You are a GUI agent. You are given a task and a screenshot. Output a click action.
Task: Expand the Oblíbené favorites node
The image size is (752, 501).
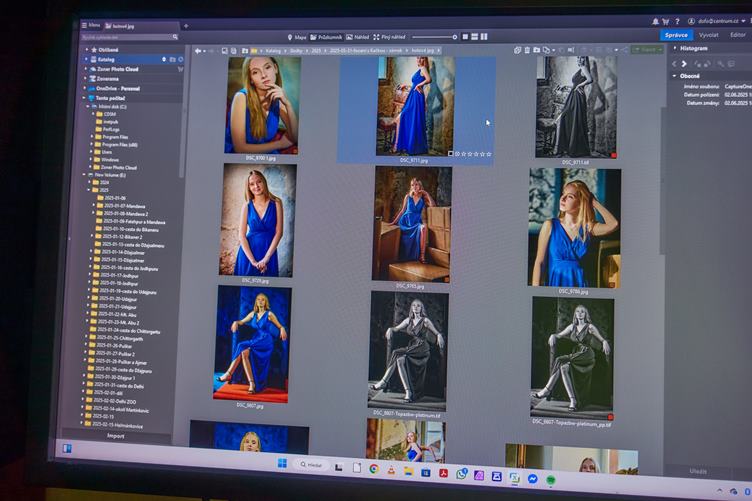coord(87,49)
